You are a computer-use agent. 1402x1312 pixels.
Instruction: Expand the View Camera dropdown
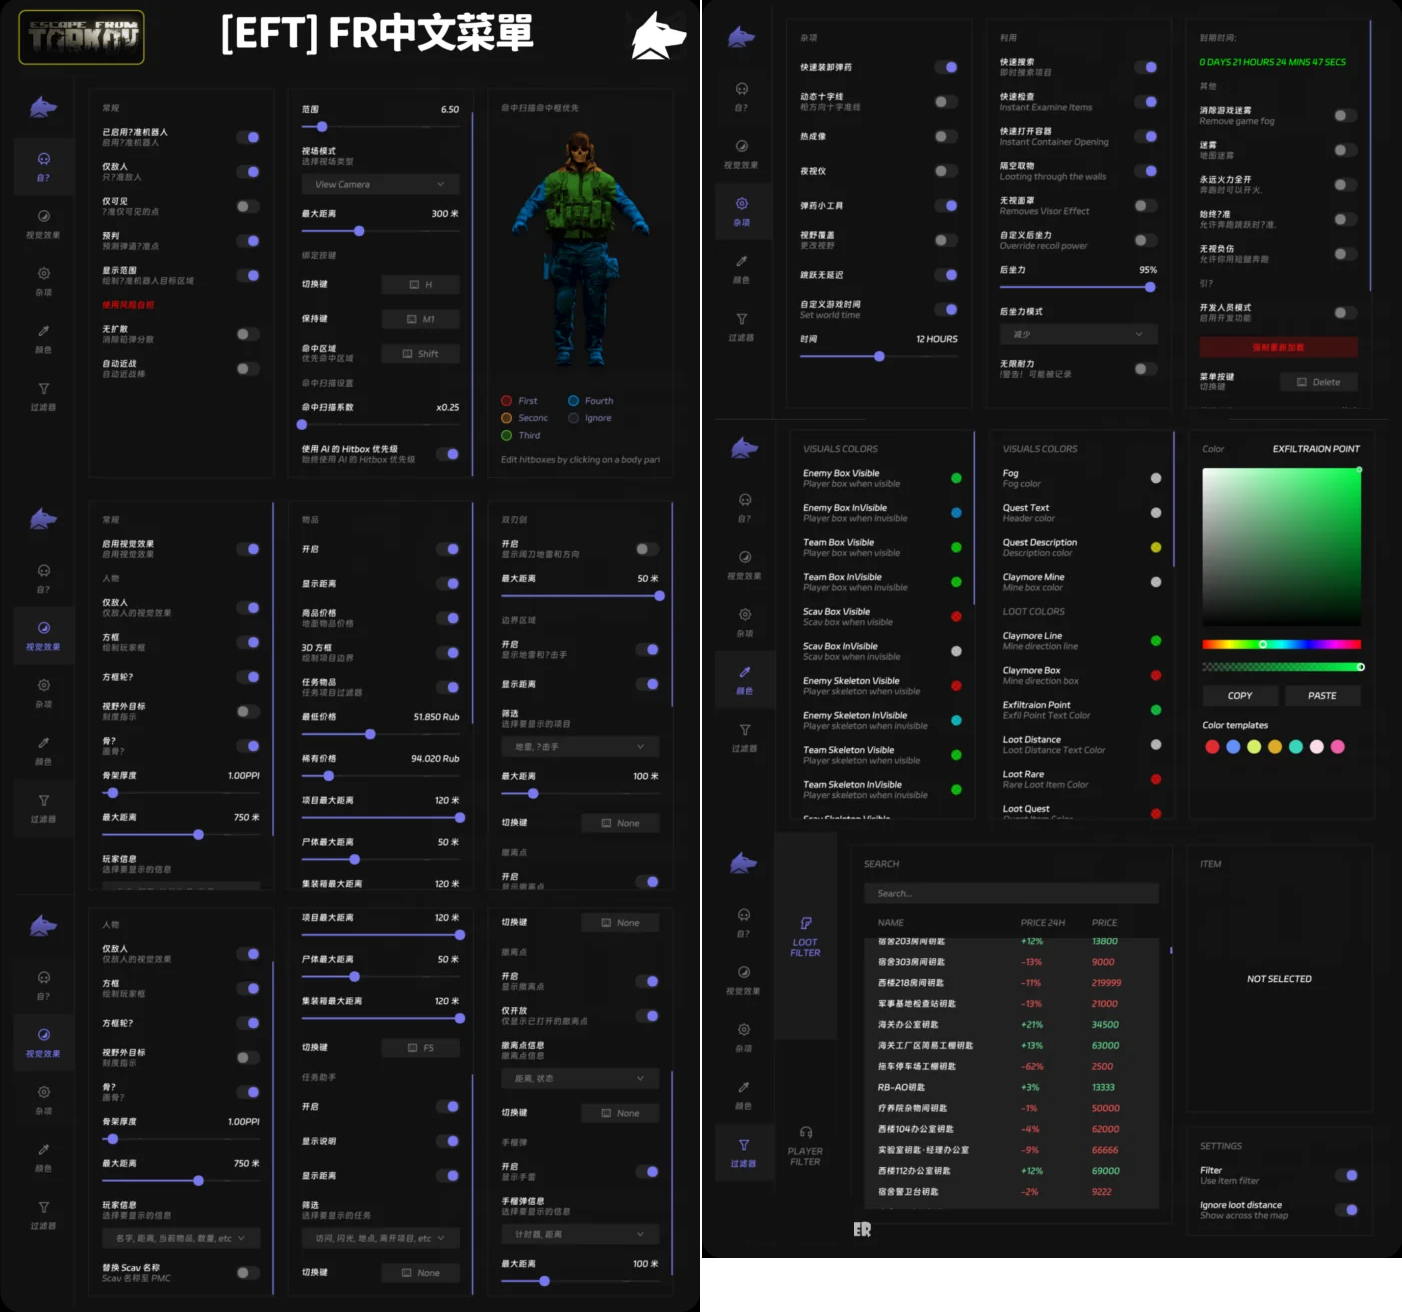(x=380, y=185)
